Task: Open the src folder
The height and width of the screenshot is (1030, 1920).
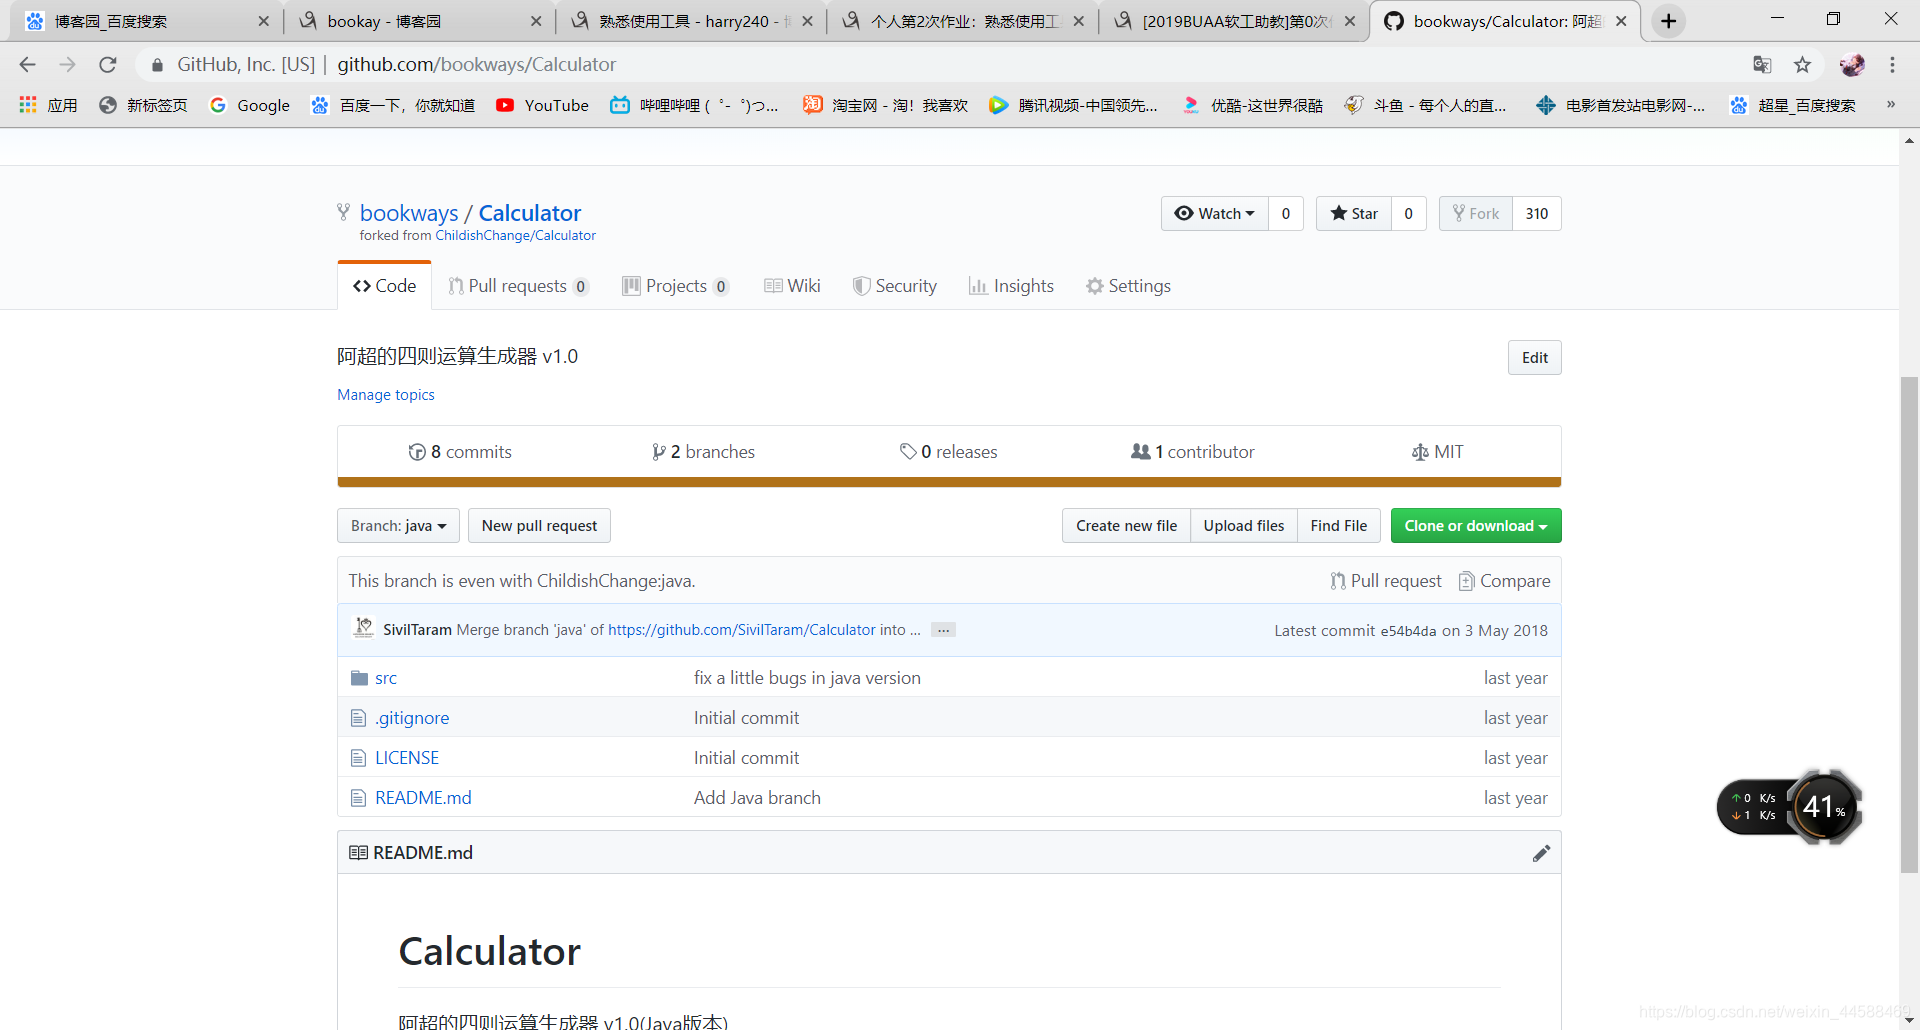Action: point(386,678)
